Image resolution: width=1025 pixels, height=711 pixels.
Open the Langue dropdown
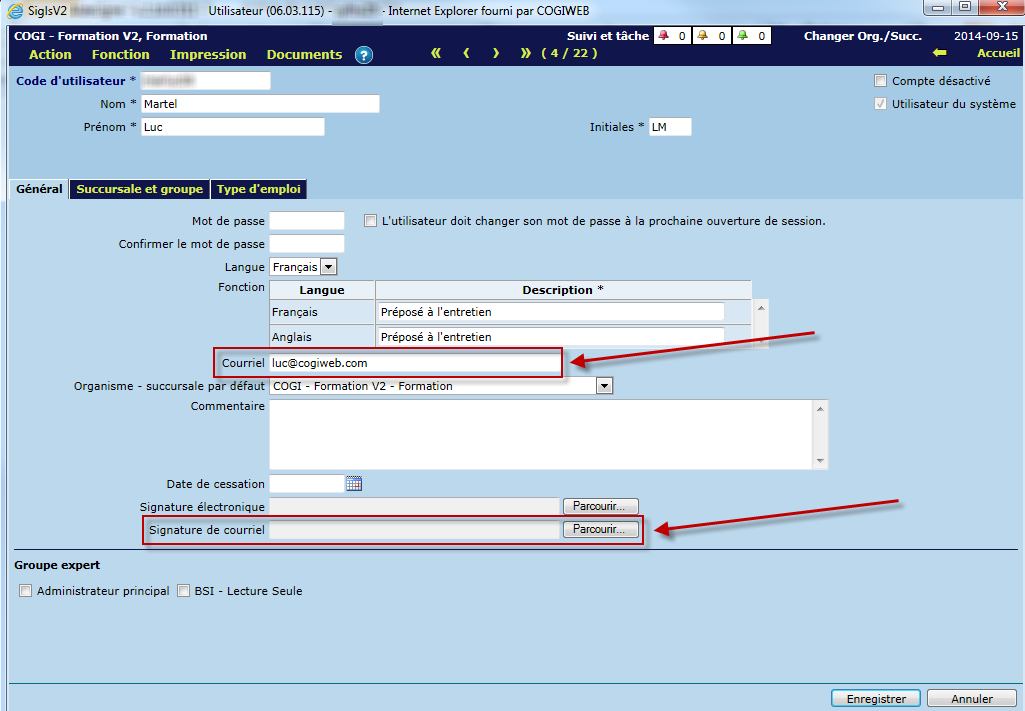coord(328,267)
